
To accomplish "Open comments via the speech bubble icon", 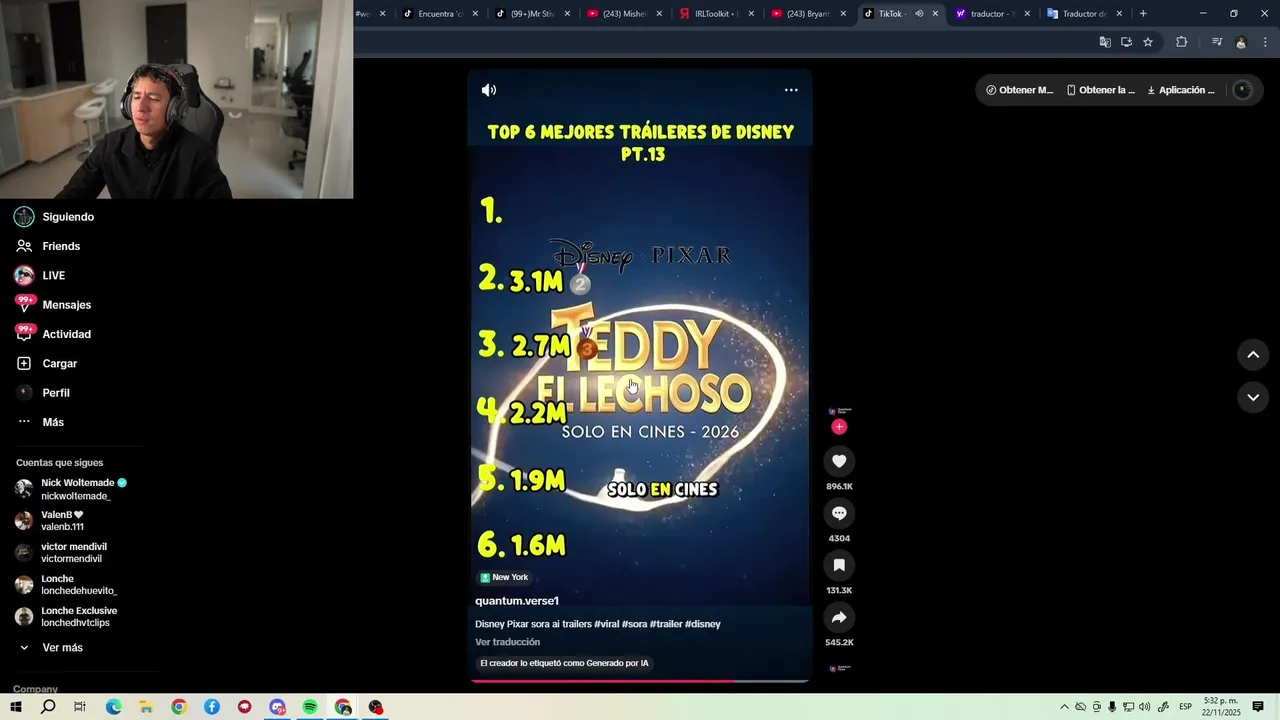I will (x=839, y=513).
